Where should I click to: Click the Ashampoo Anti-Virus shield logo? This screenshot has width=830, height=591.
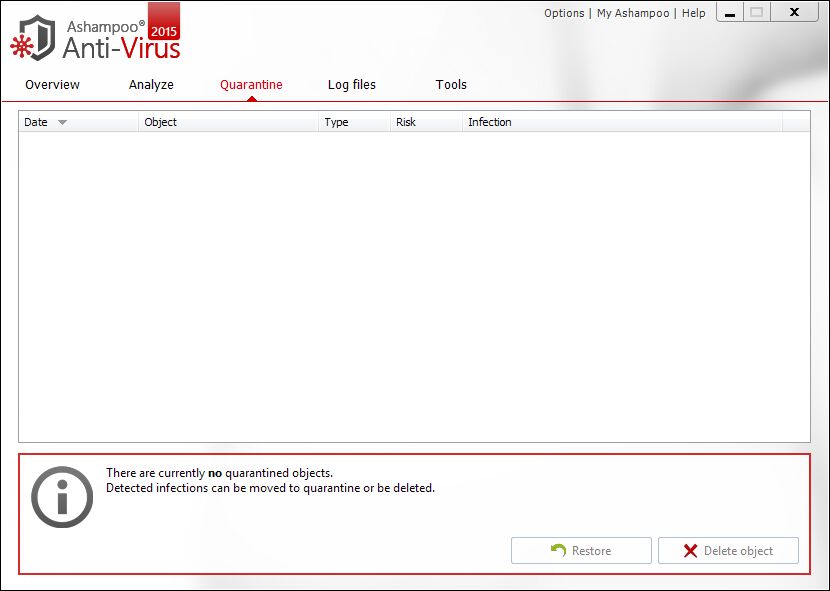pos(33,38)
